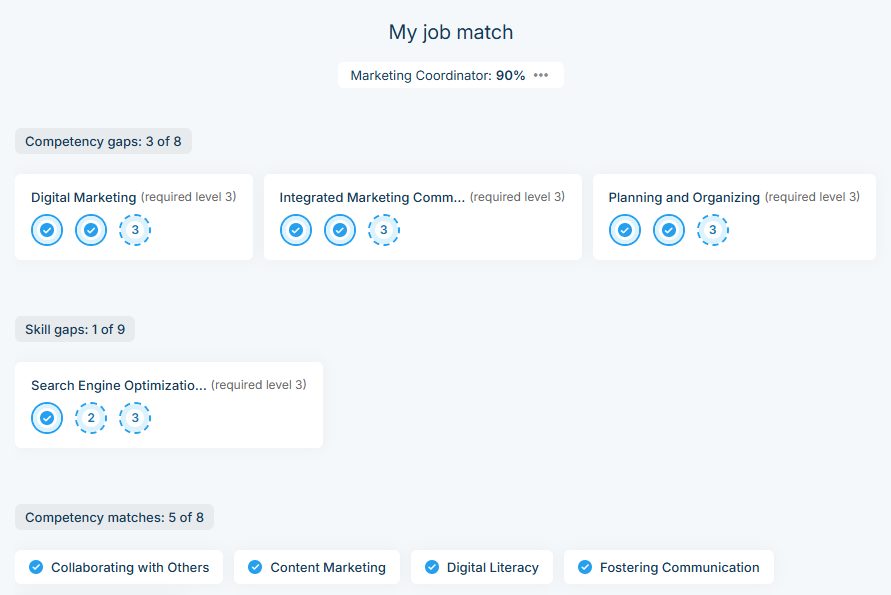Screen dimensions: 891x595
Task: Click the achieved level checkmark in Search Engine Optimization
Action: (47, 418)
